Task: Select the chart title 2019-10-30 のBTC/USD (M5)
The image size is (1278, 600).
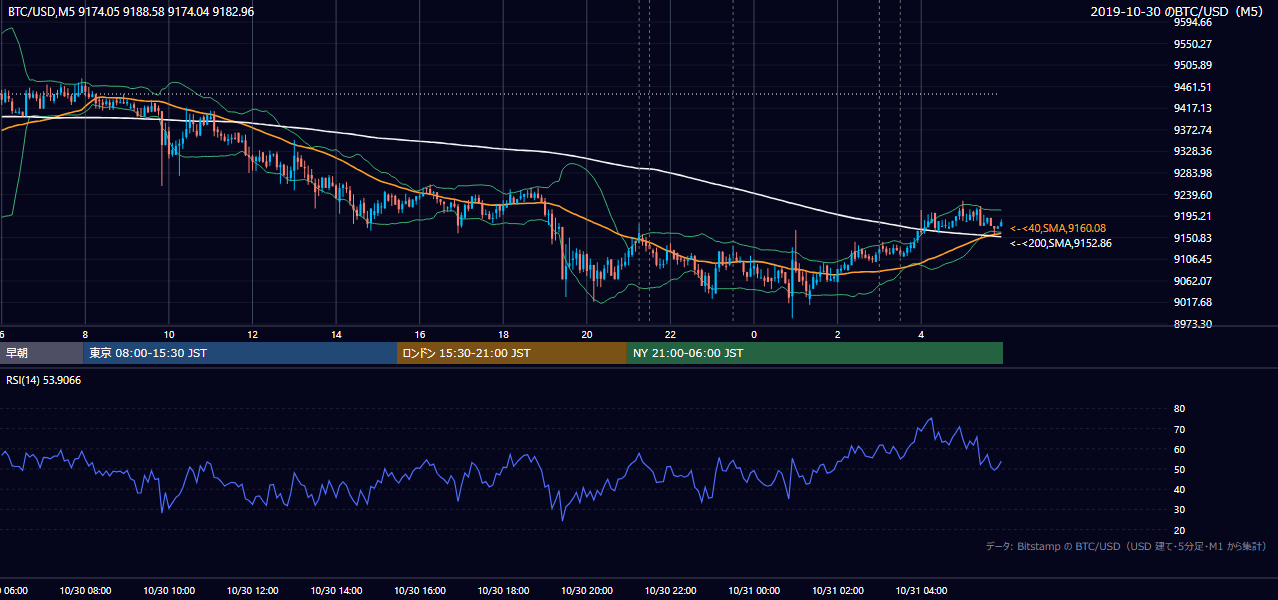Action: click(x=1179, y=11)
